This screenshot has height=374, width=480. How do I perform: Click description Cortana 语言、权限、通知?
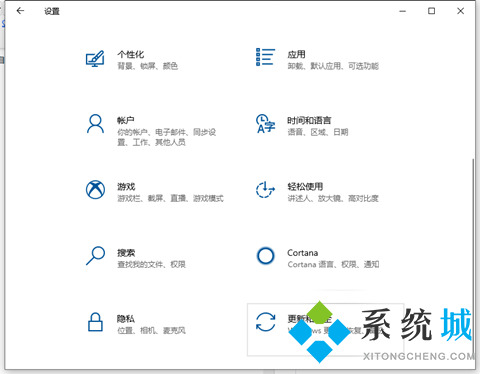(333, 264)
